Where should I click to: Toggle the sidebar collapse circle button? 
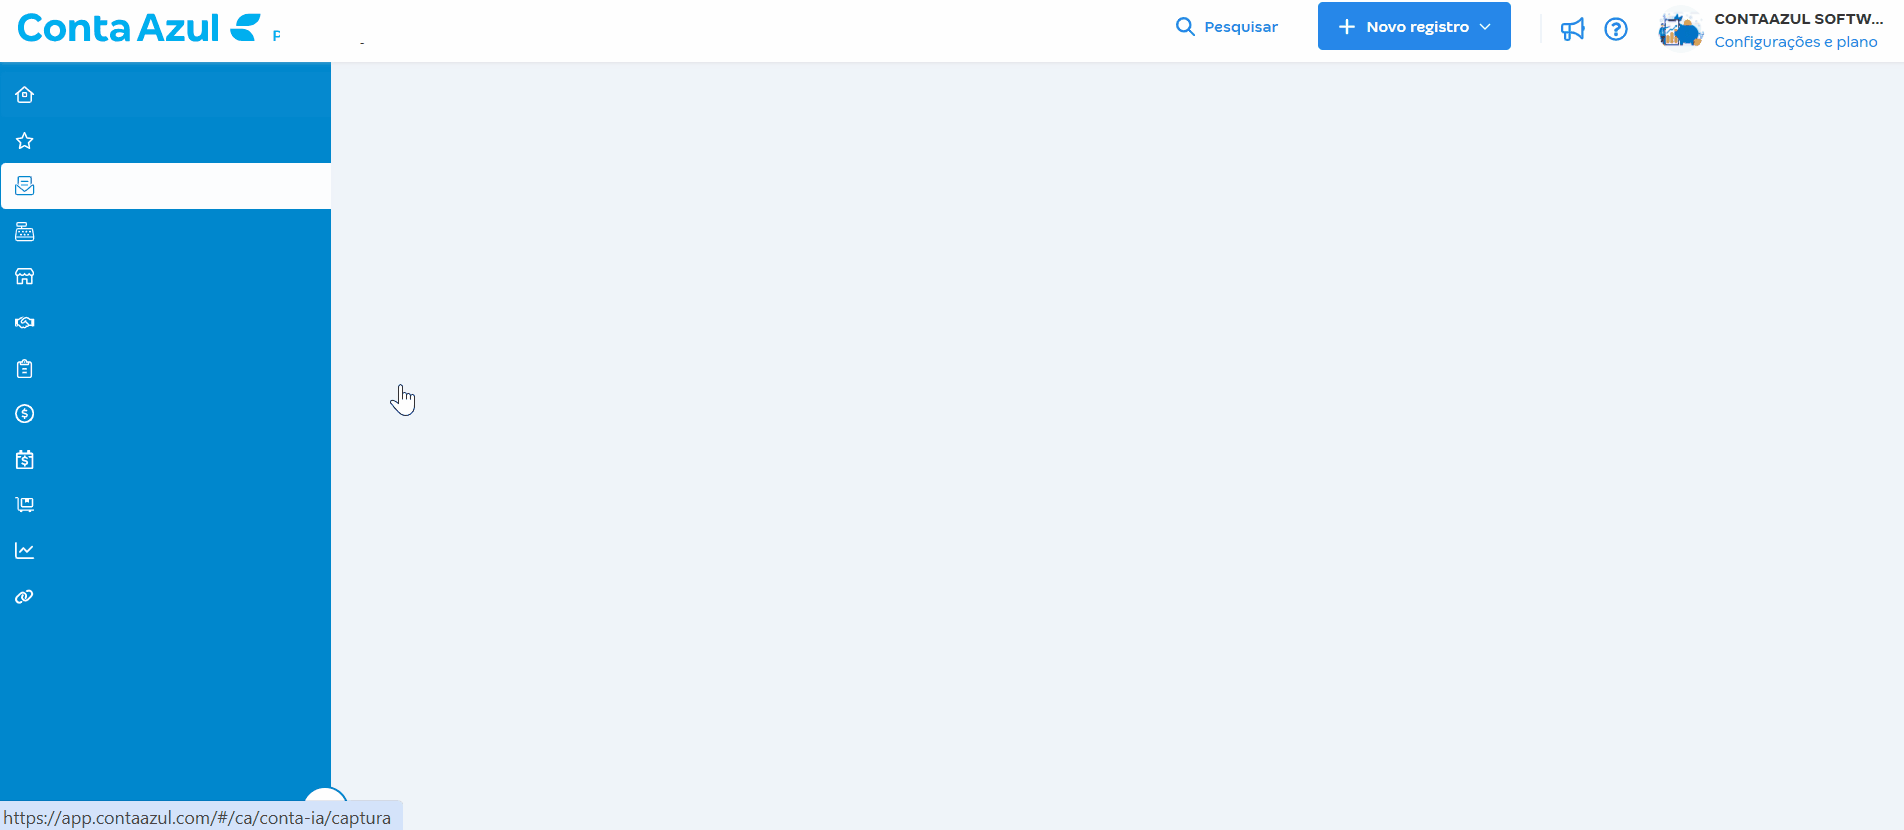(325, 800)
